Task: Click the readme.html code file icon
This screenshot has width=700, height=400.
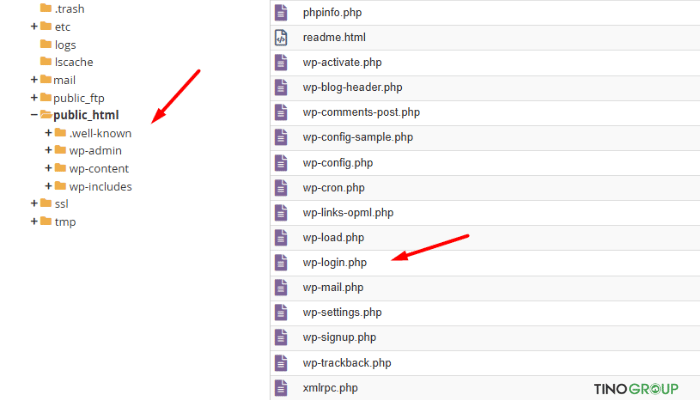Action: coord(281,38)
